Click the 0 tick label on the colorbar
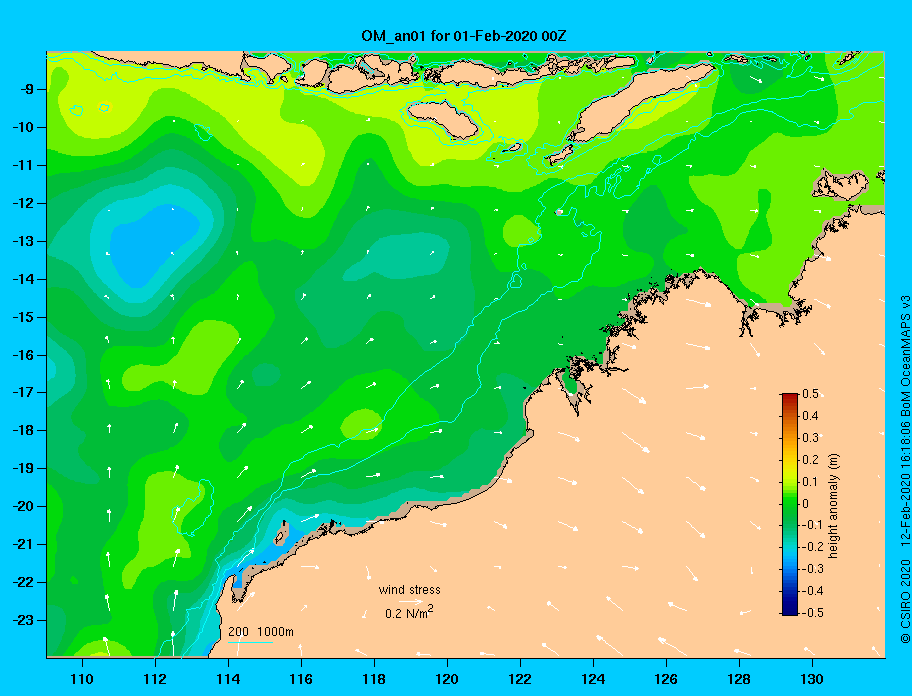Image resolution: width=912 pixels, height=696 pixels. [x=806, y=504]
